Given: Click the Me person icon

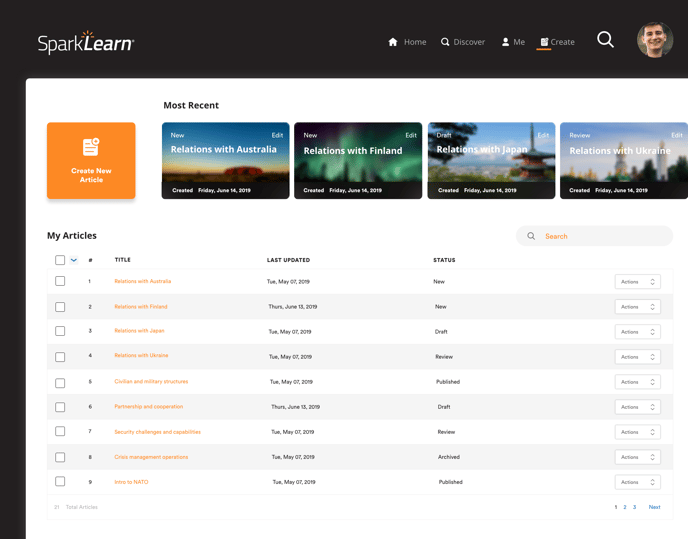Looking at the screenshot, I should coord(506,42).
